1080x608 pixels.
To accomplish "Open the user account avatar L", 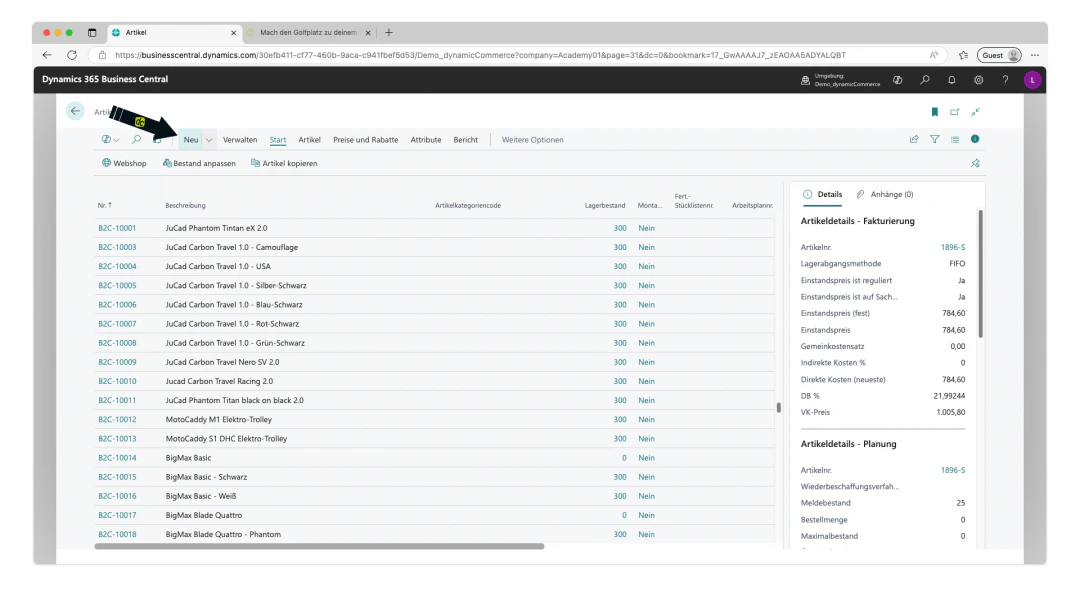I will [1032, 80].
